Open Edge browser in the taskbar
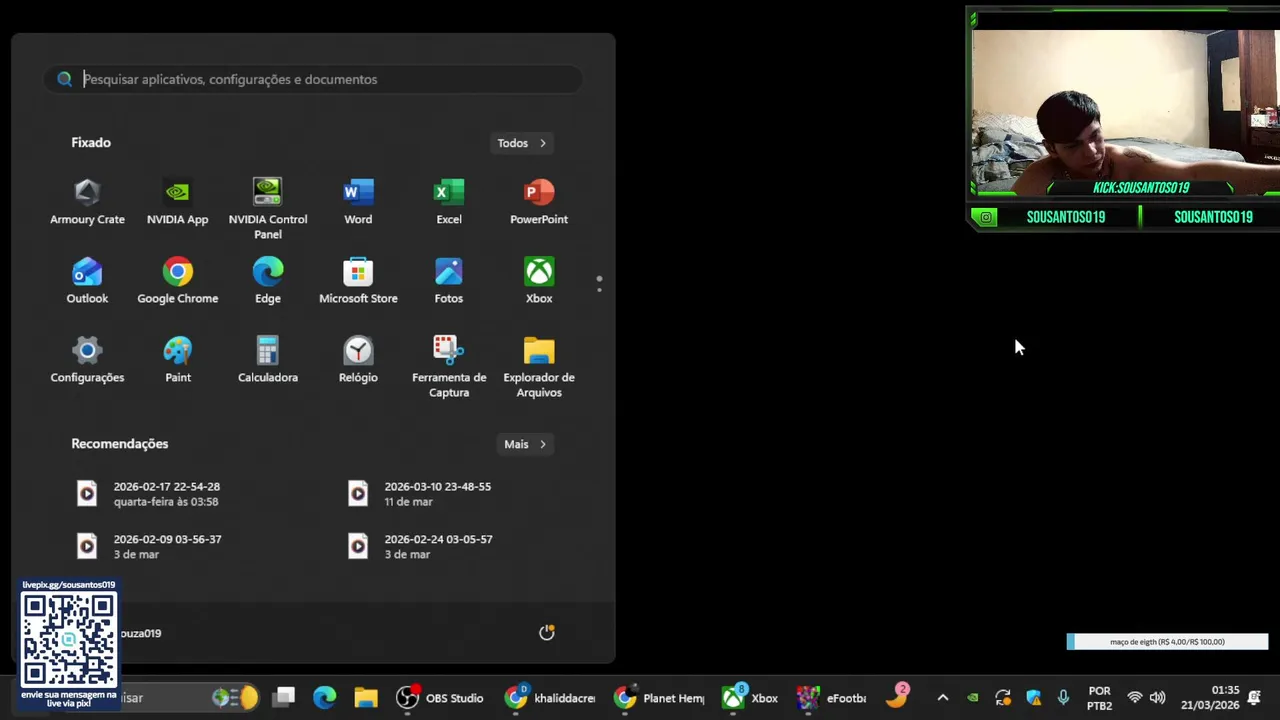The image size is (1280, 720). 325,698
